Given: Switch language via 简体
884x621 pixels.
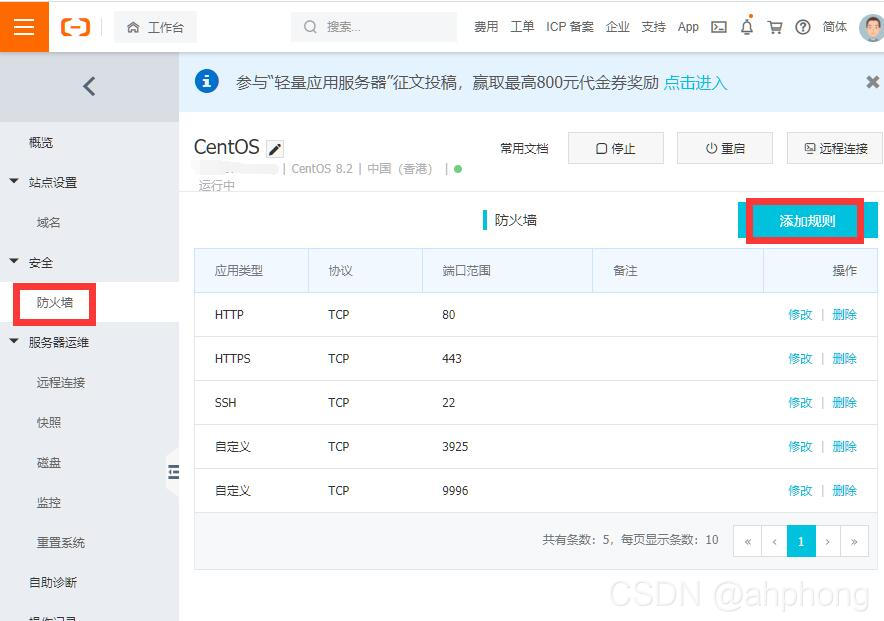Looking at the screenshot, I should [834, 26].
